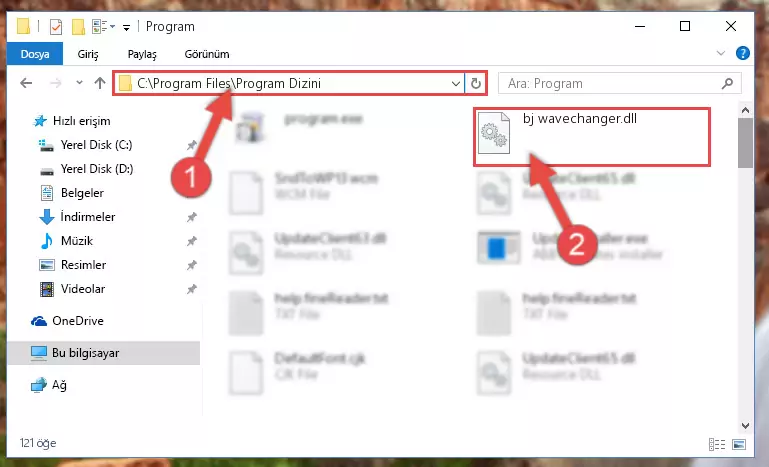Switch to details list view icon
This screenshot has width=769, height=467.
pos(717,444)
